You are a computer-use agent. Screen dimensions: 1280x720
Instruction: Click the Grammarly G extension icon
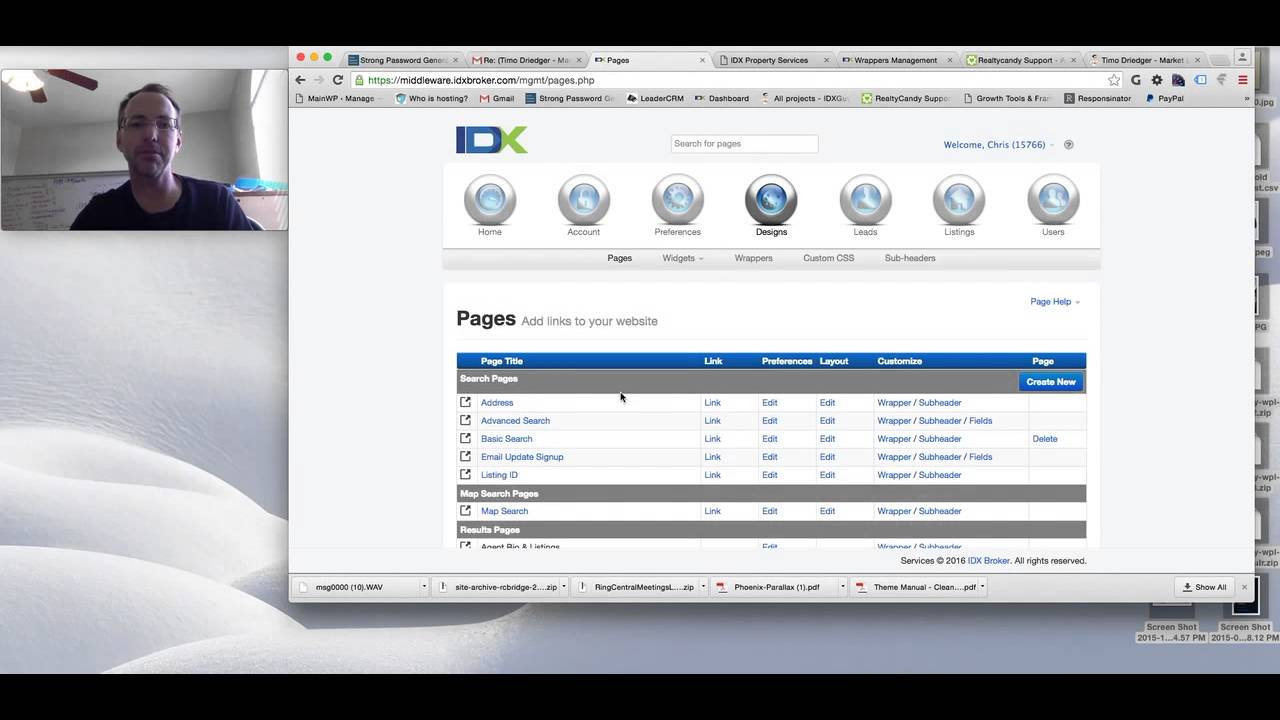pos(1136,80)
